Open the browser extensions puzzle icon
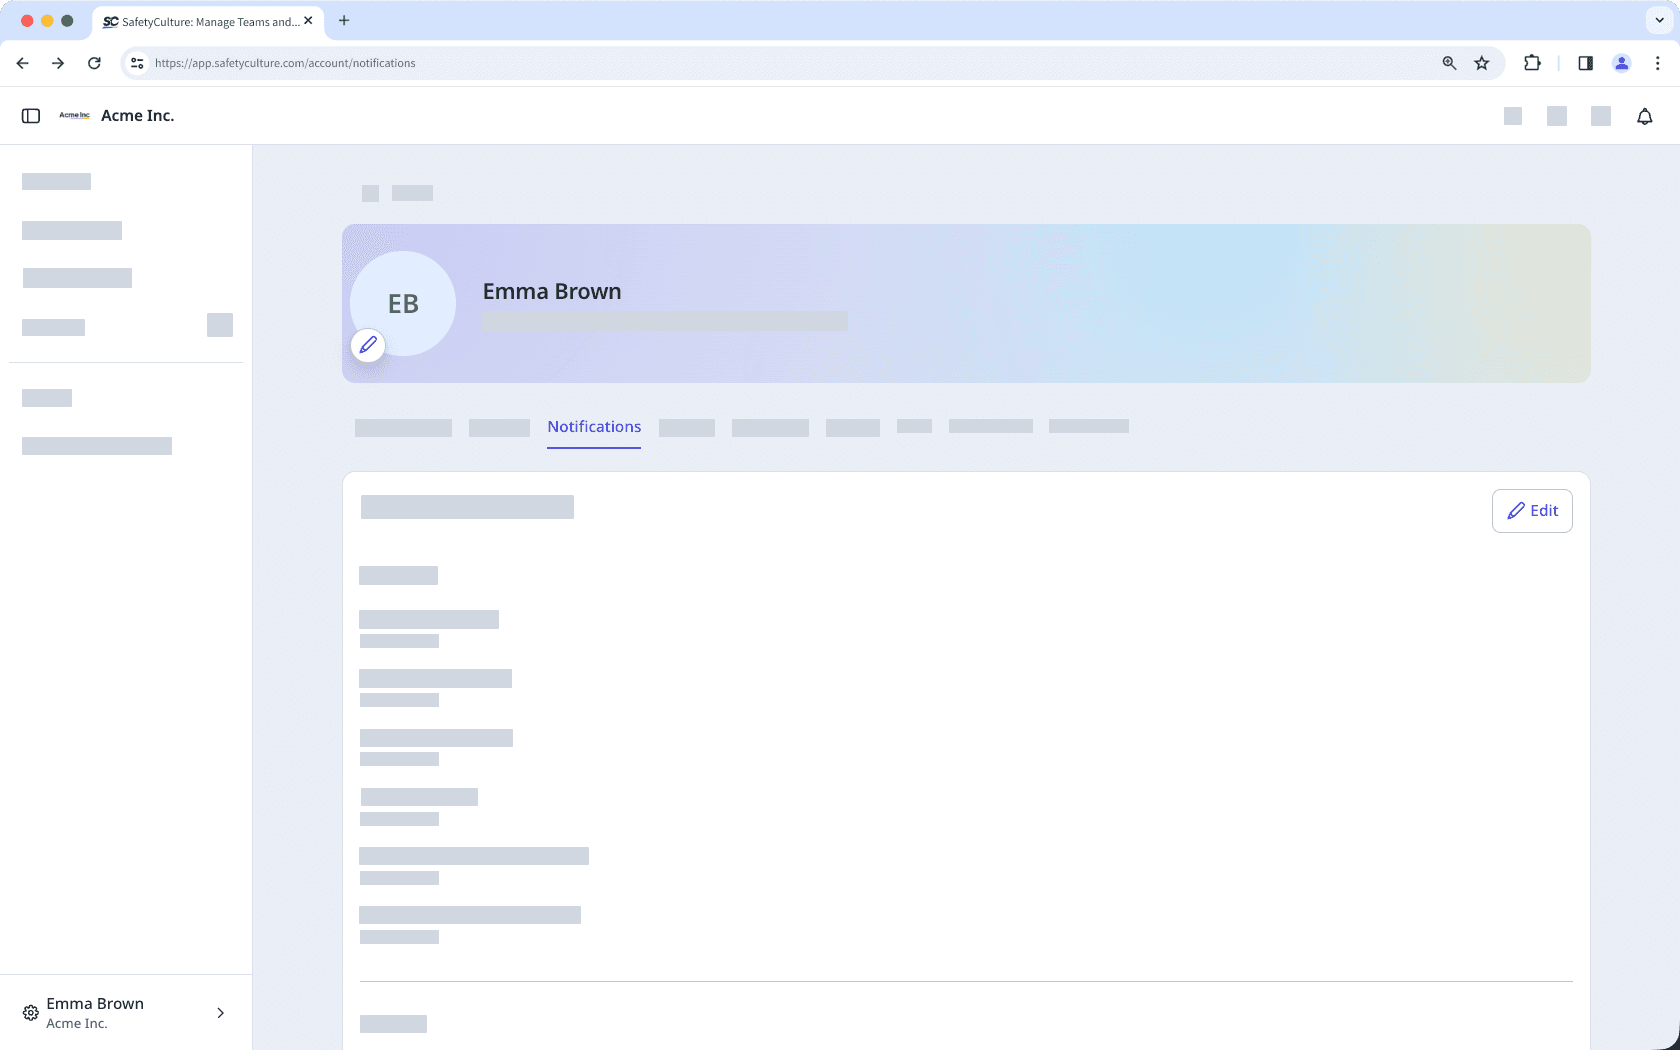 point(1531,63)
